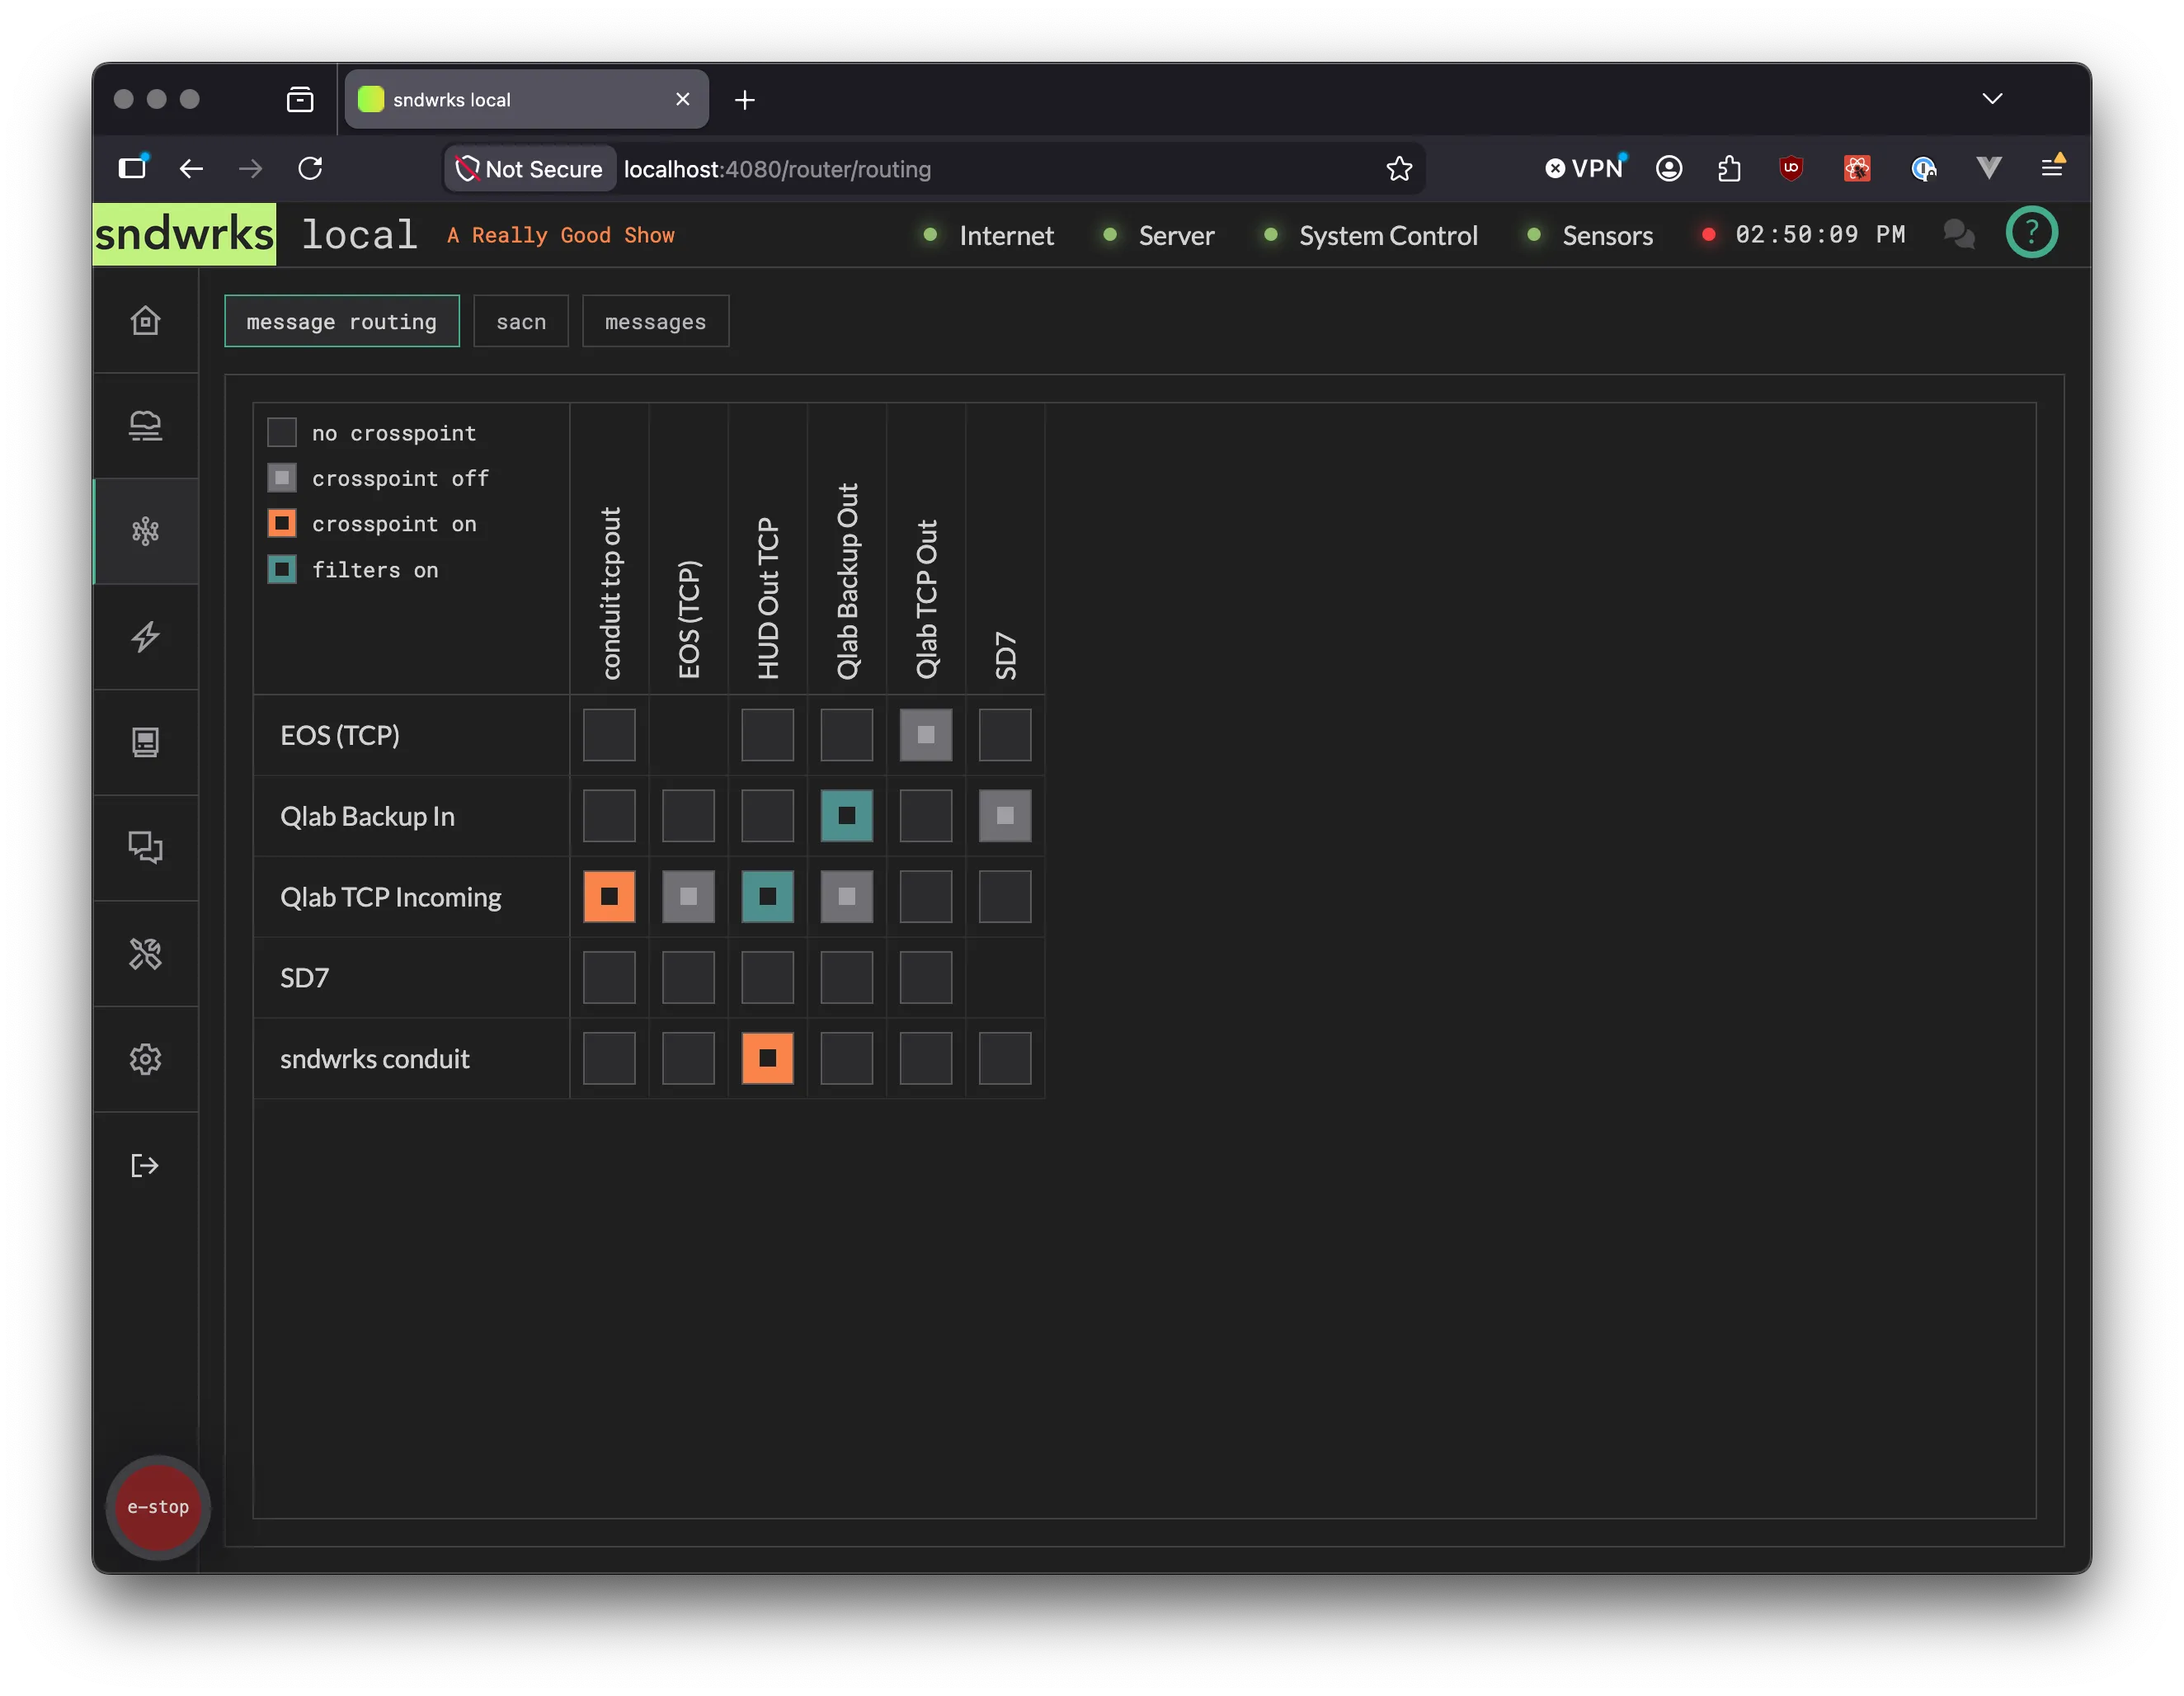Toggle Qlab Backup In to Qlab Backup Out crosspoint
This screenshot has width=2184, height=1696.
click(846, 815)
